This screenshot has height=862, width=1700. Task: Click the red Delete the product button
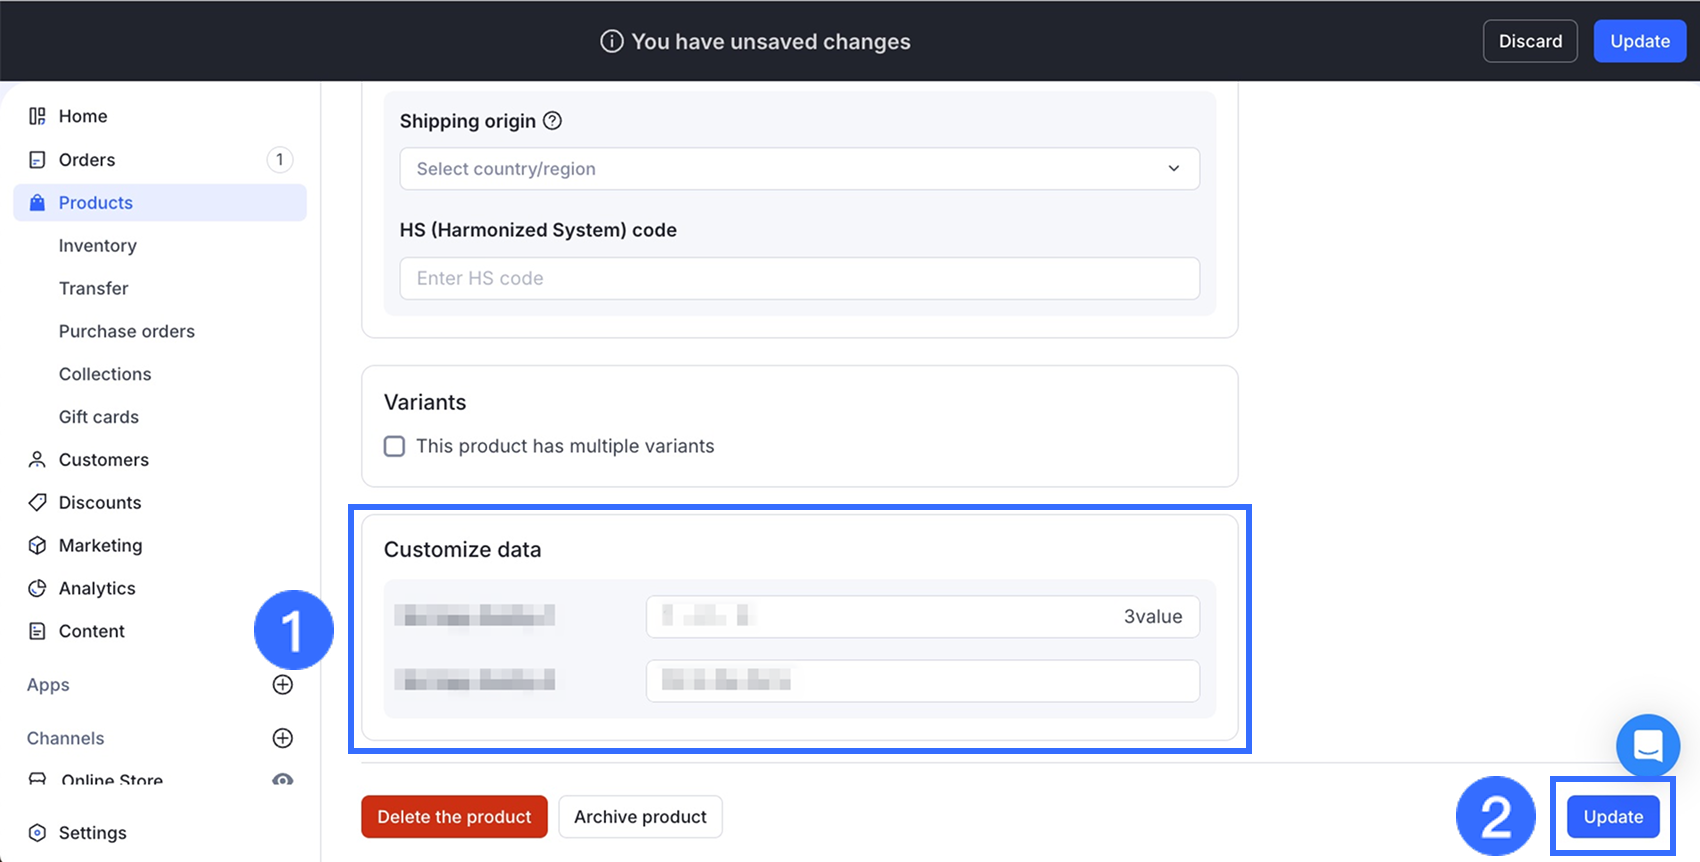tap(454, 817)
